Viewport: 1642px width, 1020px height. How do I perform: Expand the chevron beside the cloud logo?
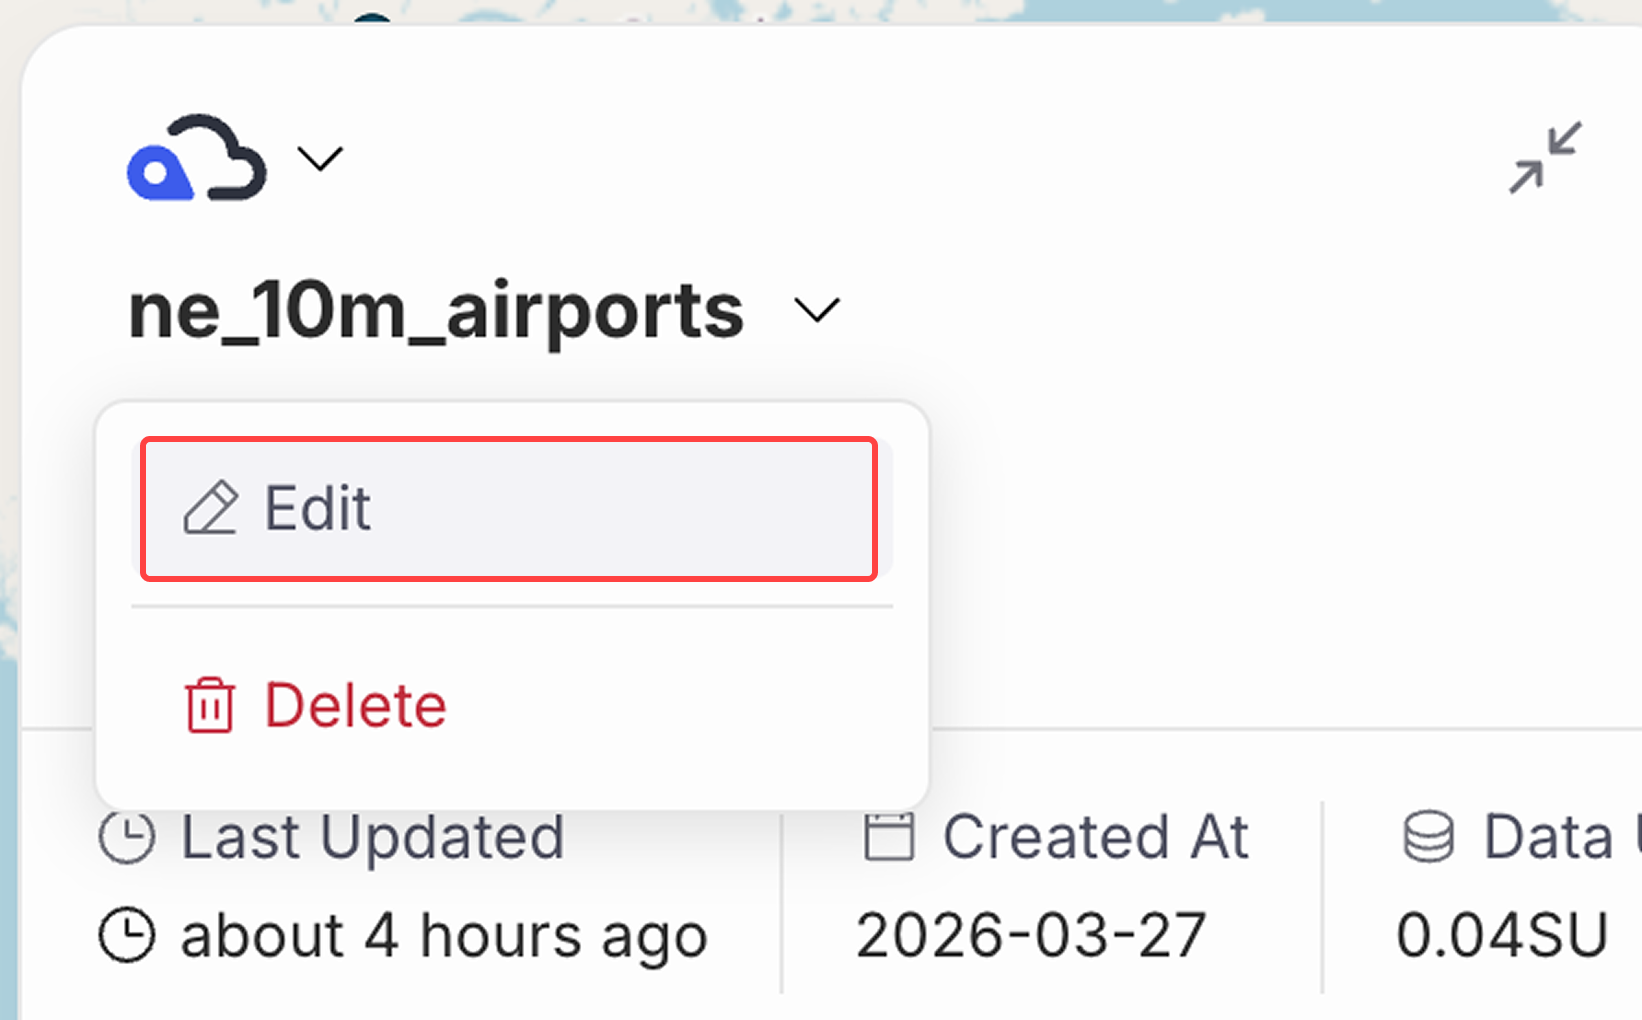[320, 158]
